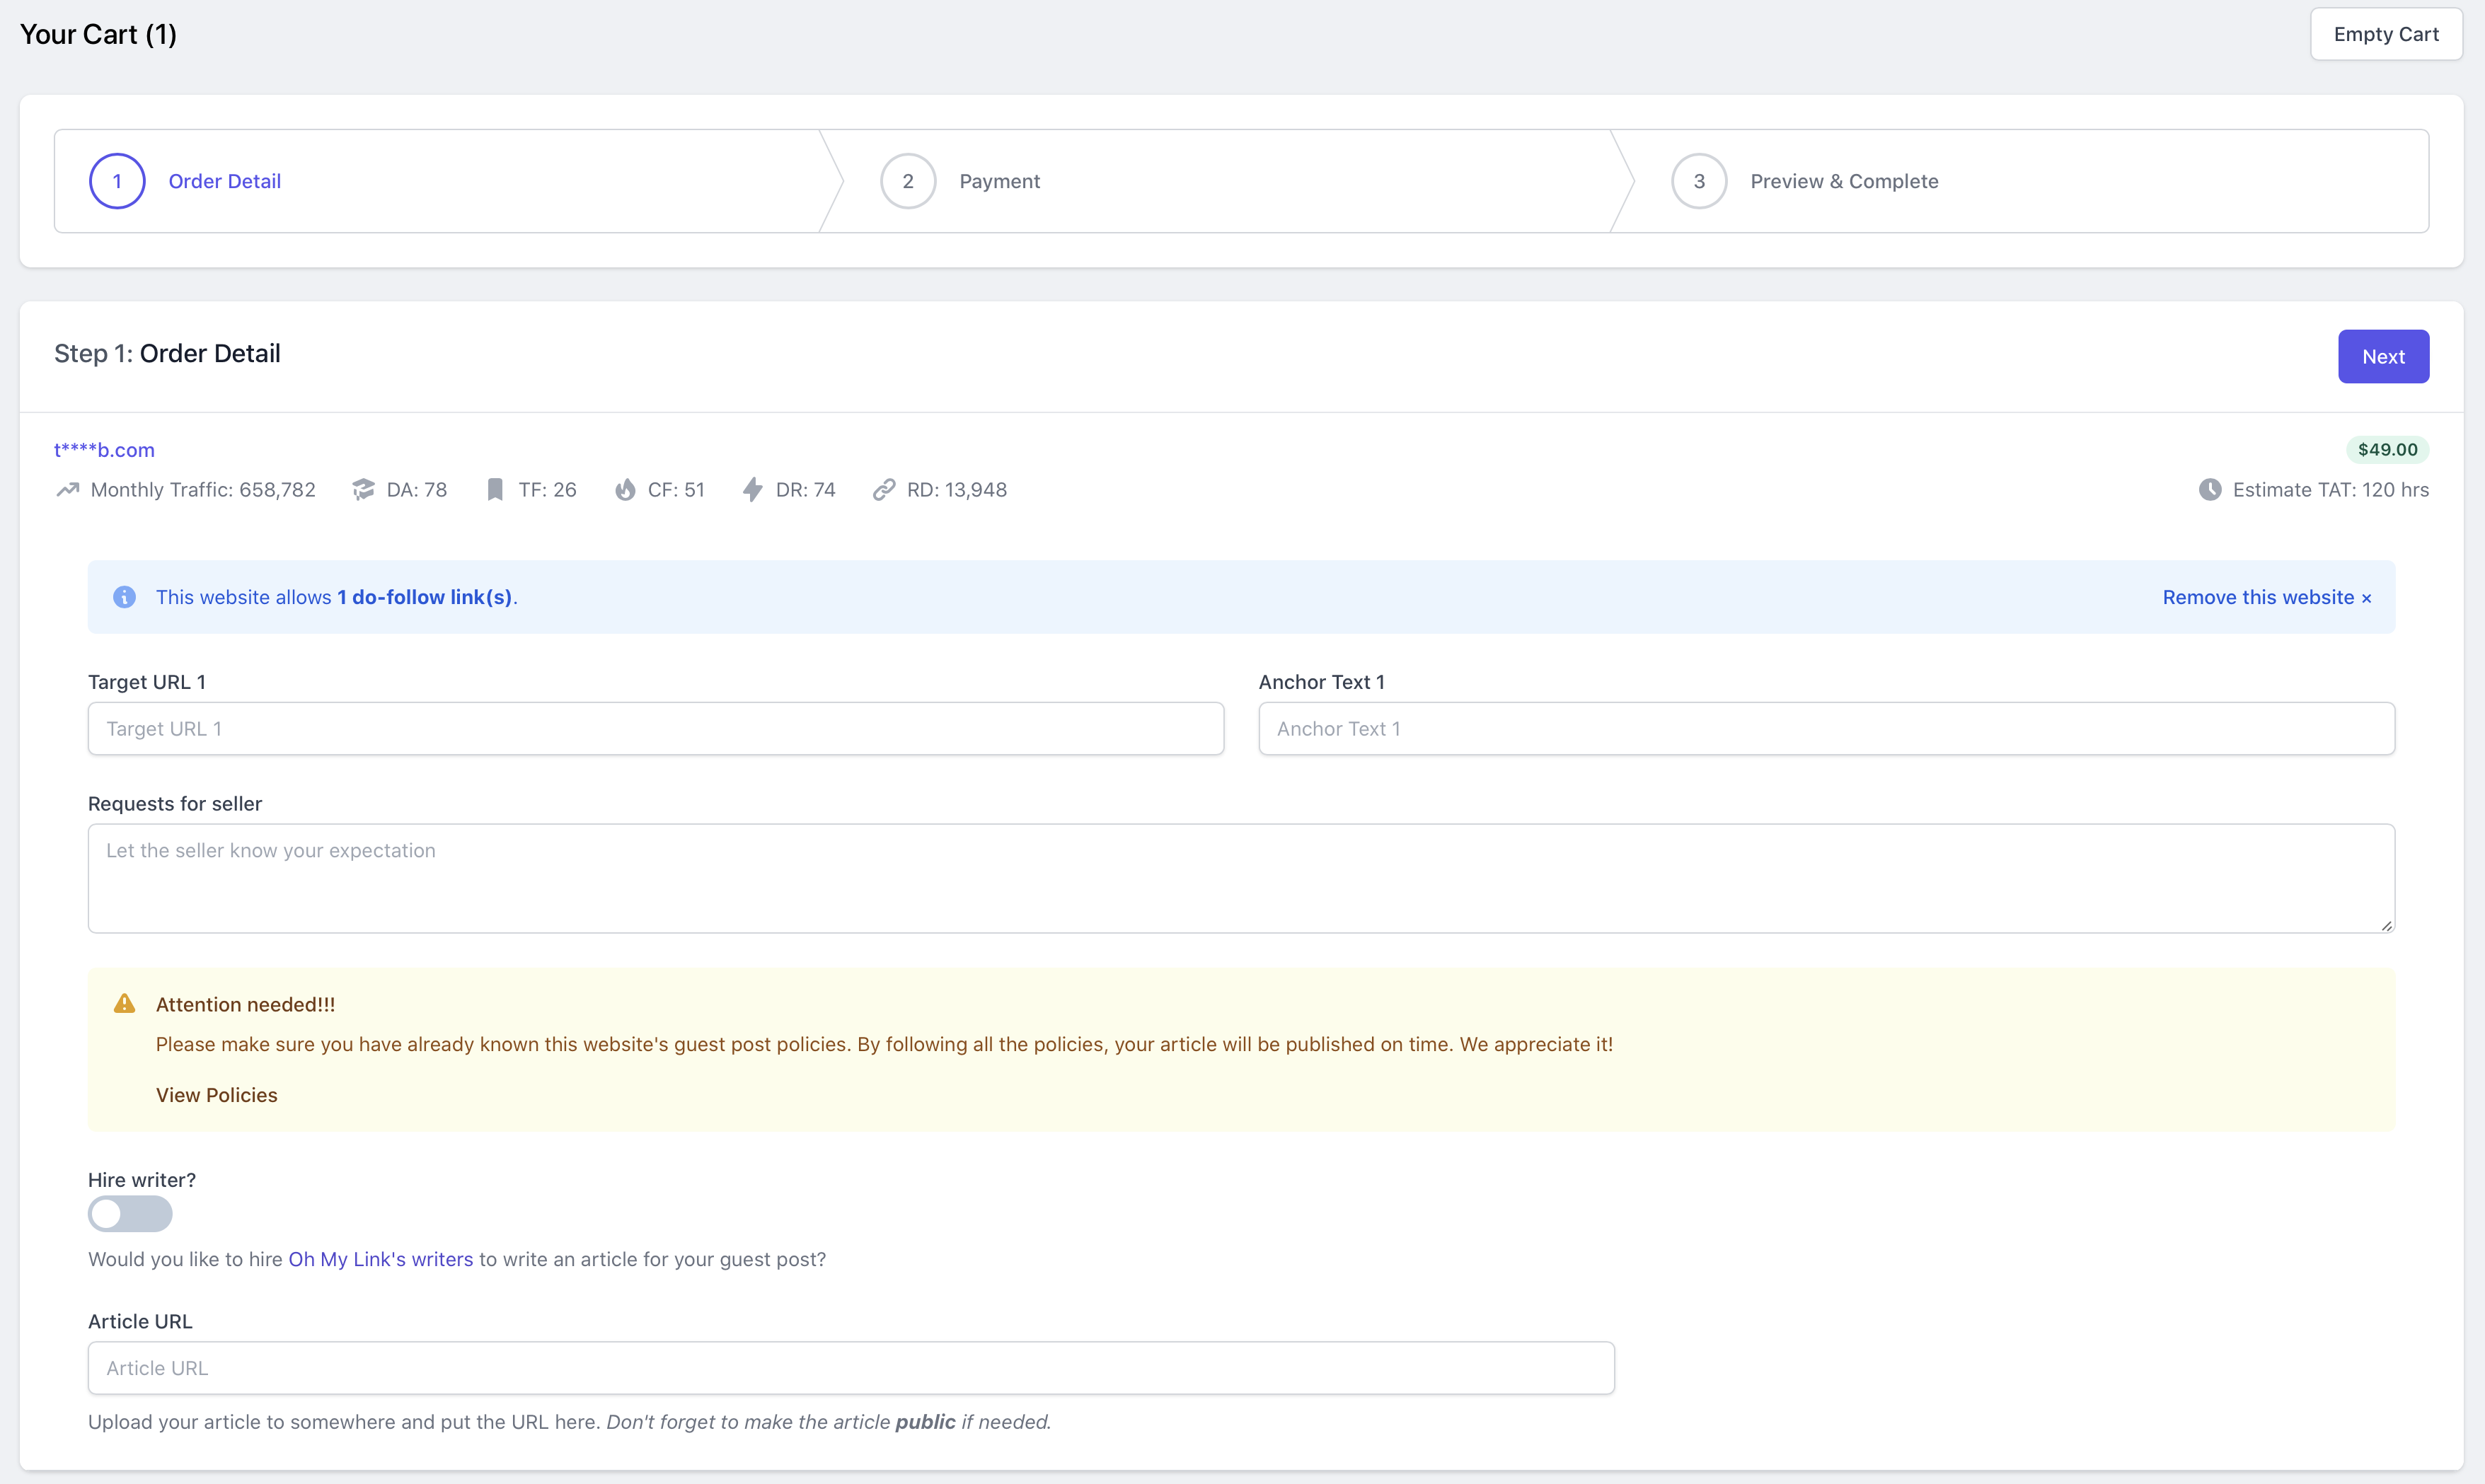Screen dimensions: 2485x1484
Task: Click the Monthly Traffic: 658,782 text
Action: point(203,490)
